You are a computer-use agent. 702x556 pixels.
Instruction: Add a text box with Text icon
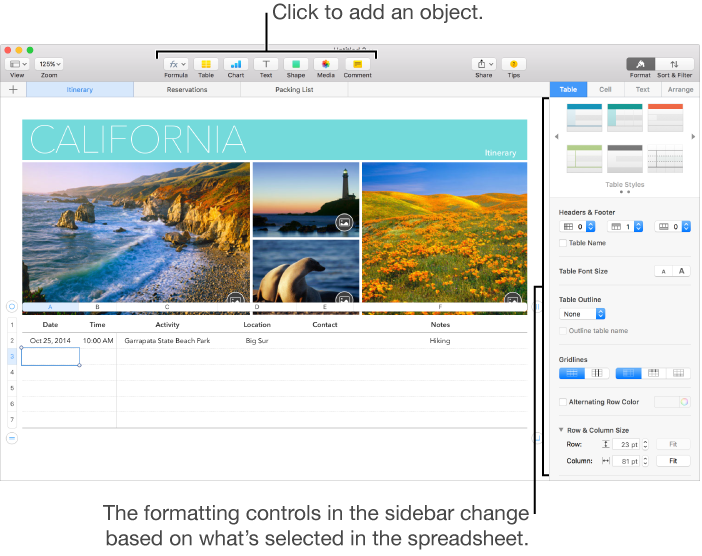tap(266, 64)
